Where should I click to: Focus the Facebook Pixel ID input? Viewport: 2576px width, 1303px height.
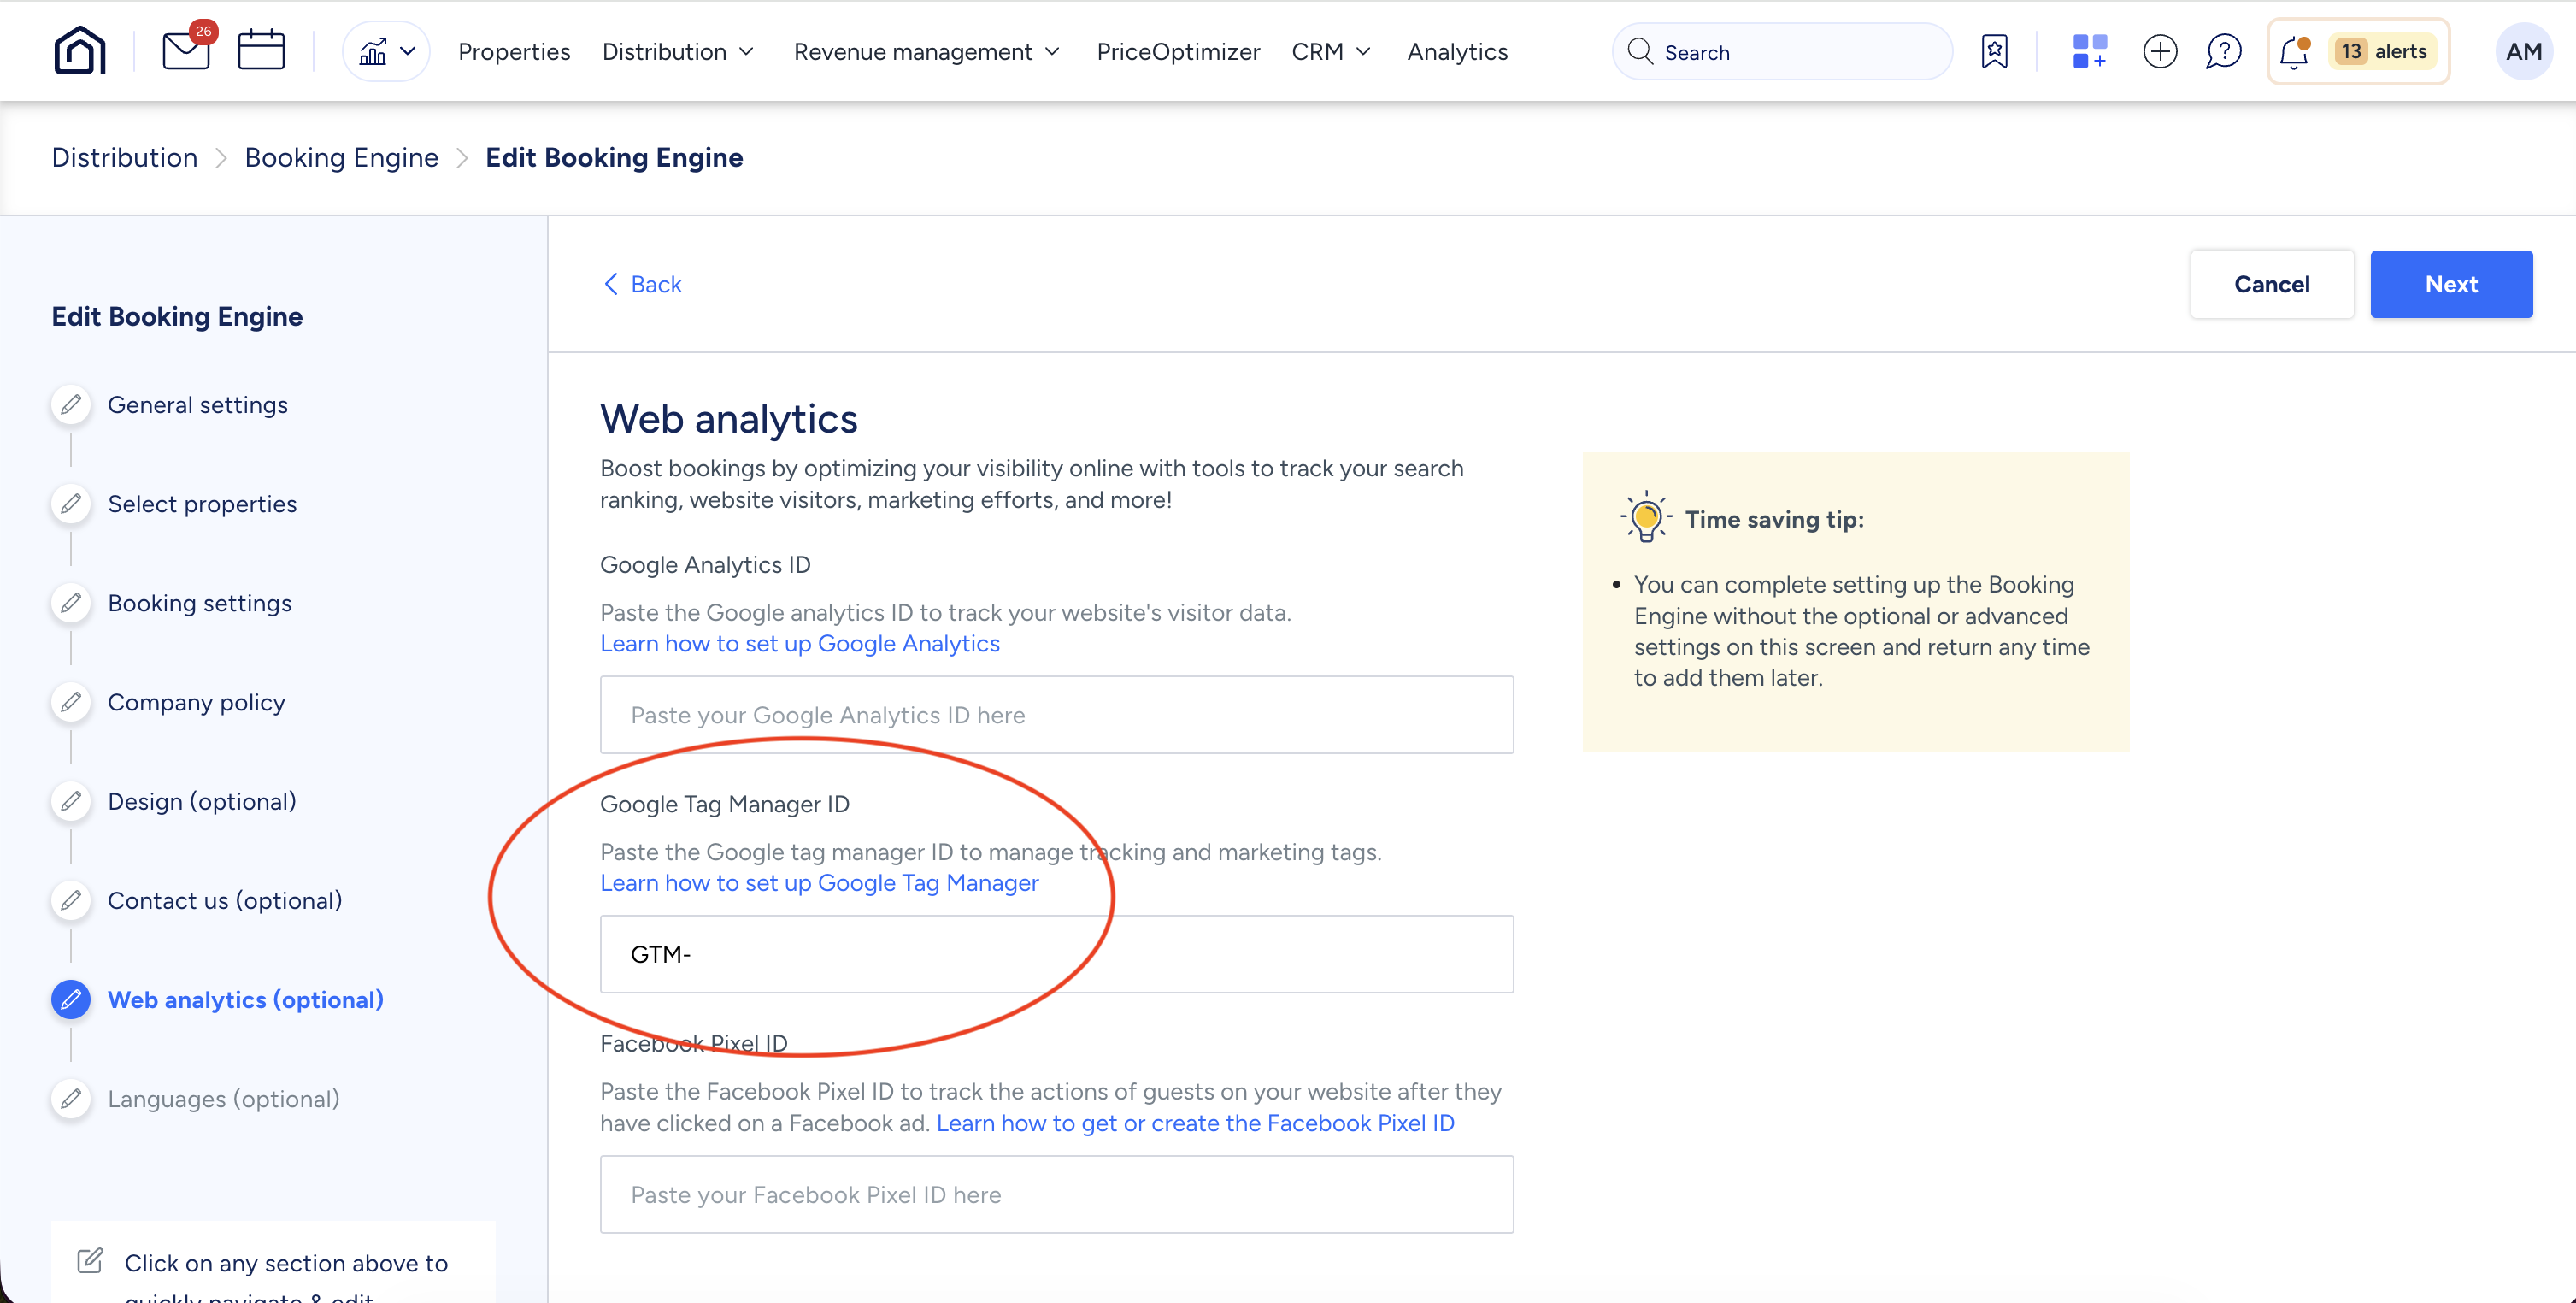point(1056,1194)
